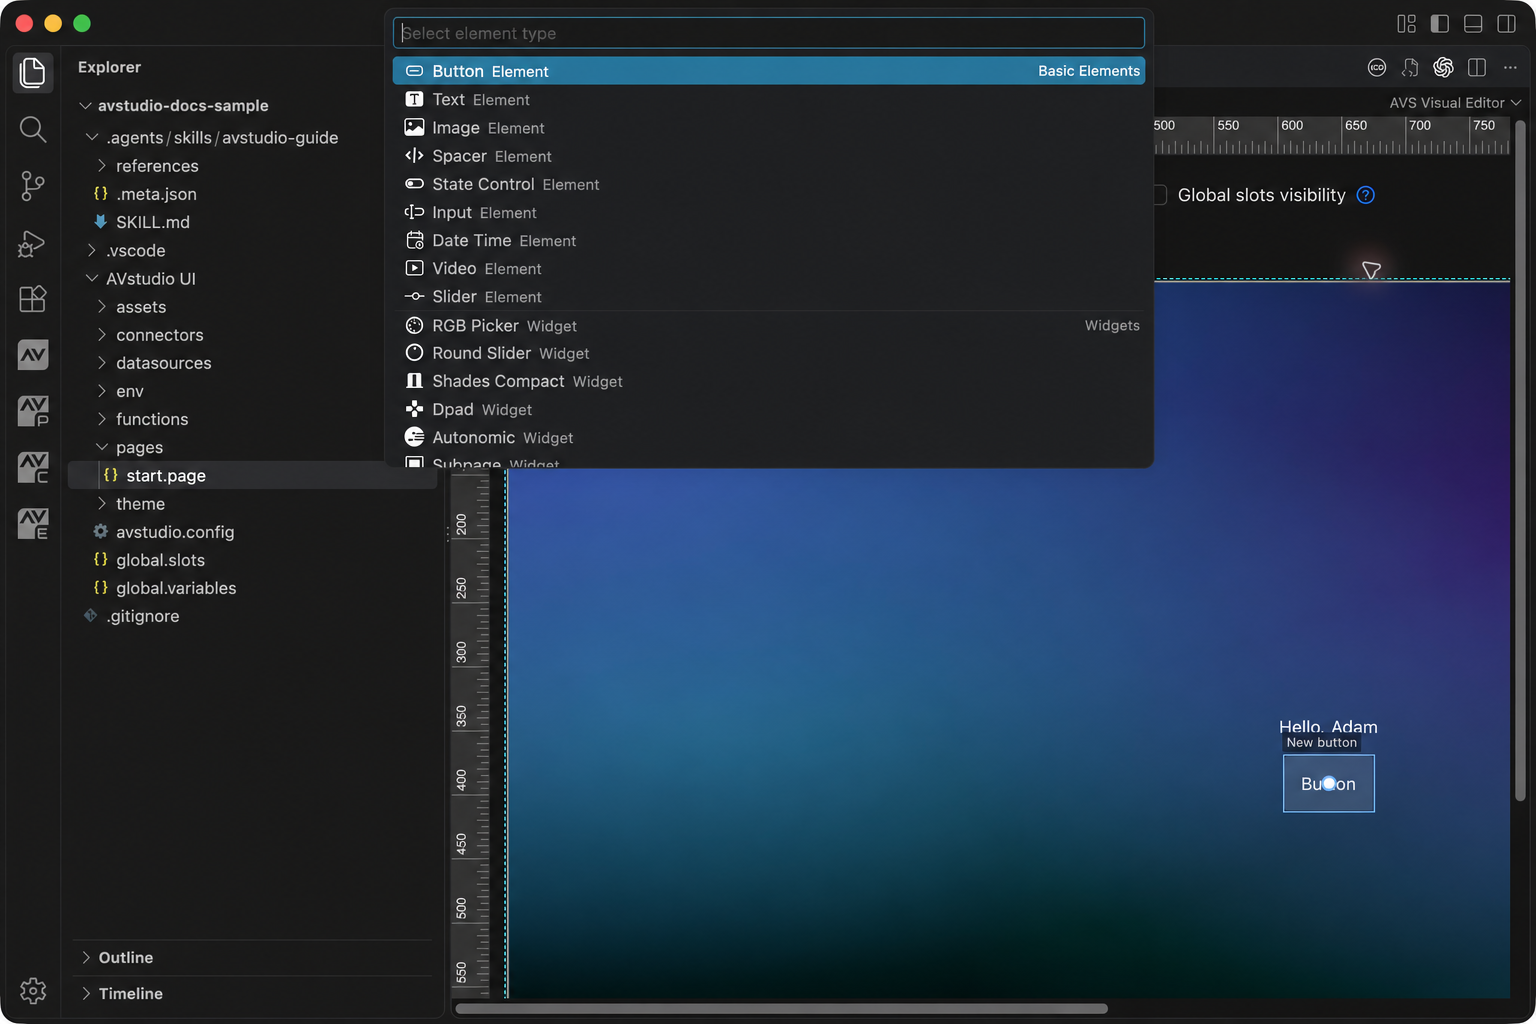Open the Manage settings gear

(x=33, y=990)
